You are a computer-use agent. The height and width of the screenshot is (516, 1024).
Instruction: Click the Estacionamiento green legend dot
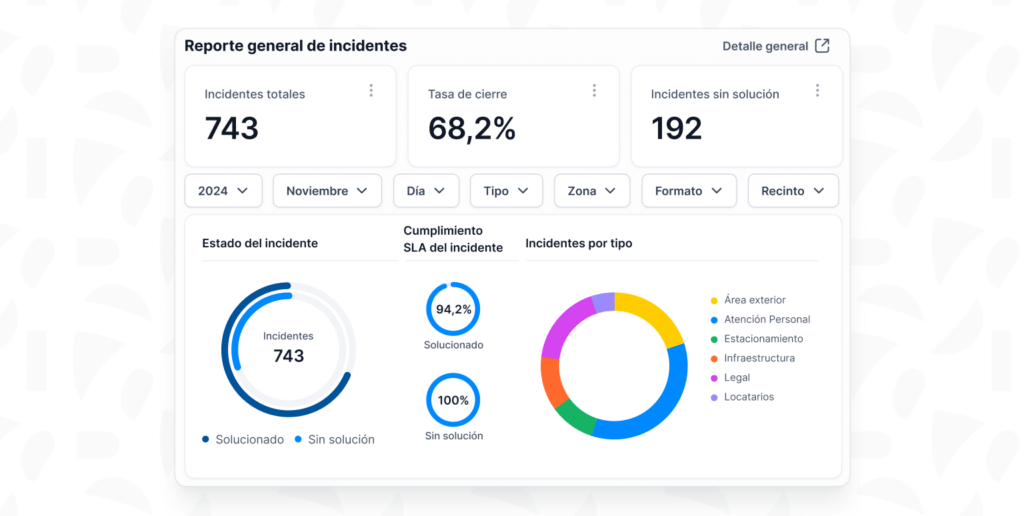(x=714, y=339)
